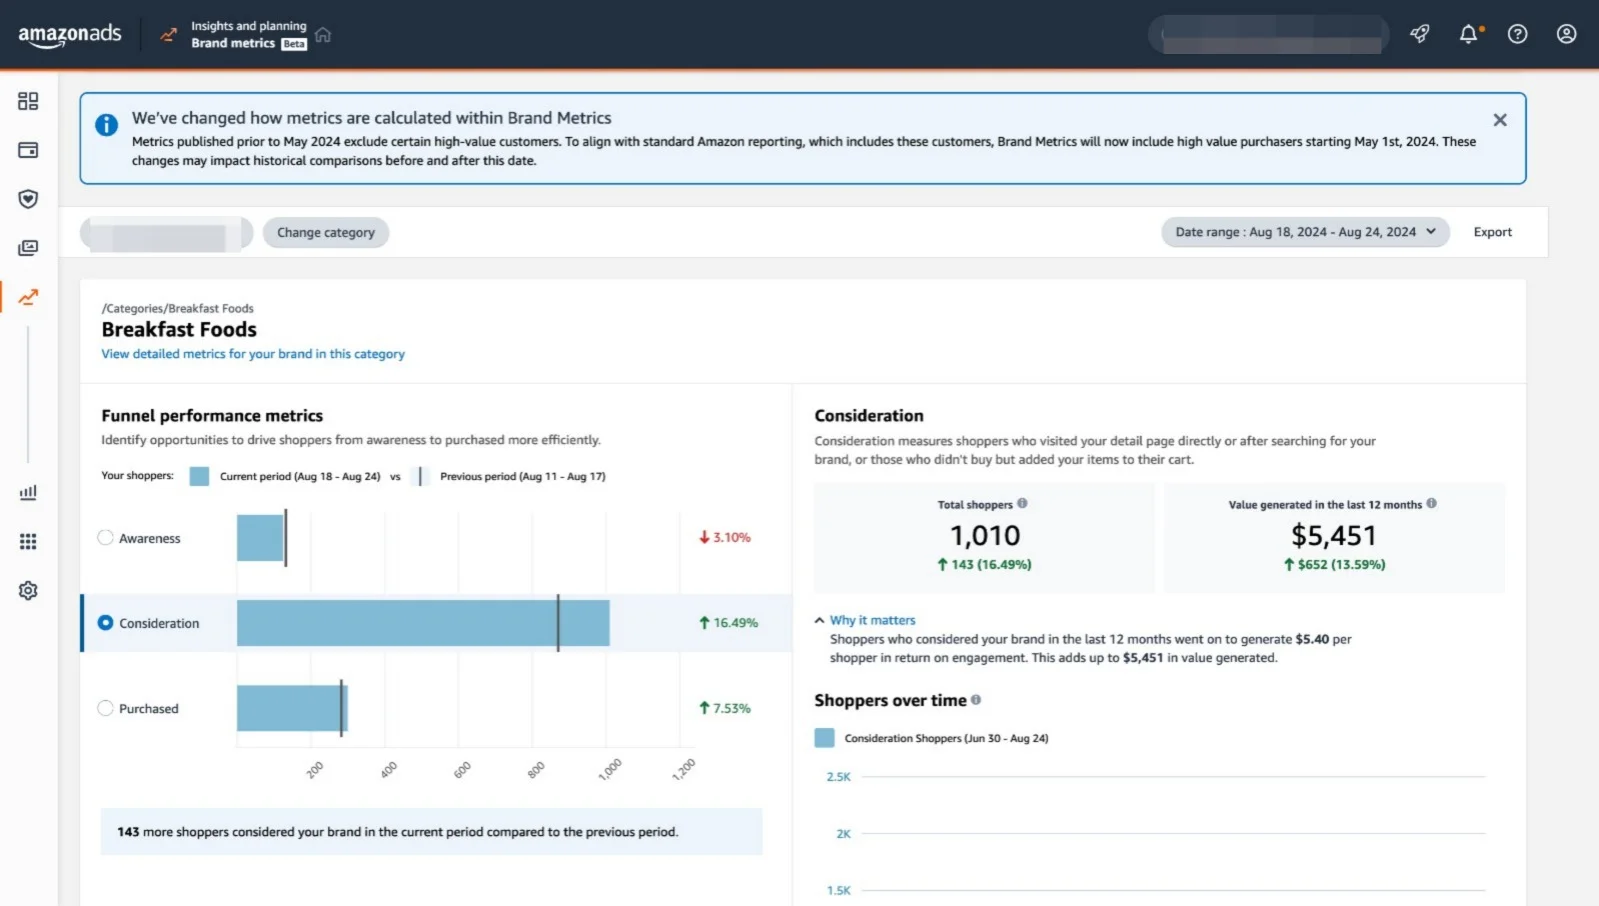This screenshot has width=1599, height=906.
Task: Click the Awareness funnel bar
Action: [x=260, y=538]
